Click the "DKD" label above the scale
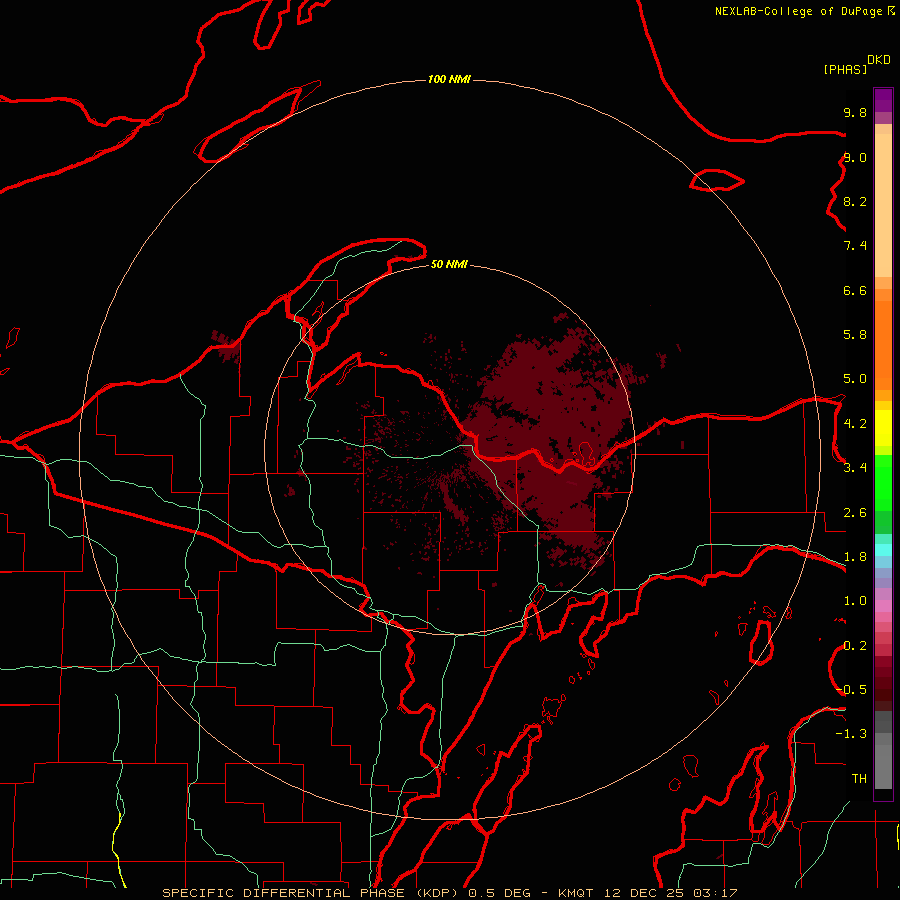 [x=879, y=60]
